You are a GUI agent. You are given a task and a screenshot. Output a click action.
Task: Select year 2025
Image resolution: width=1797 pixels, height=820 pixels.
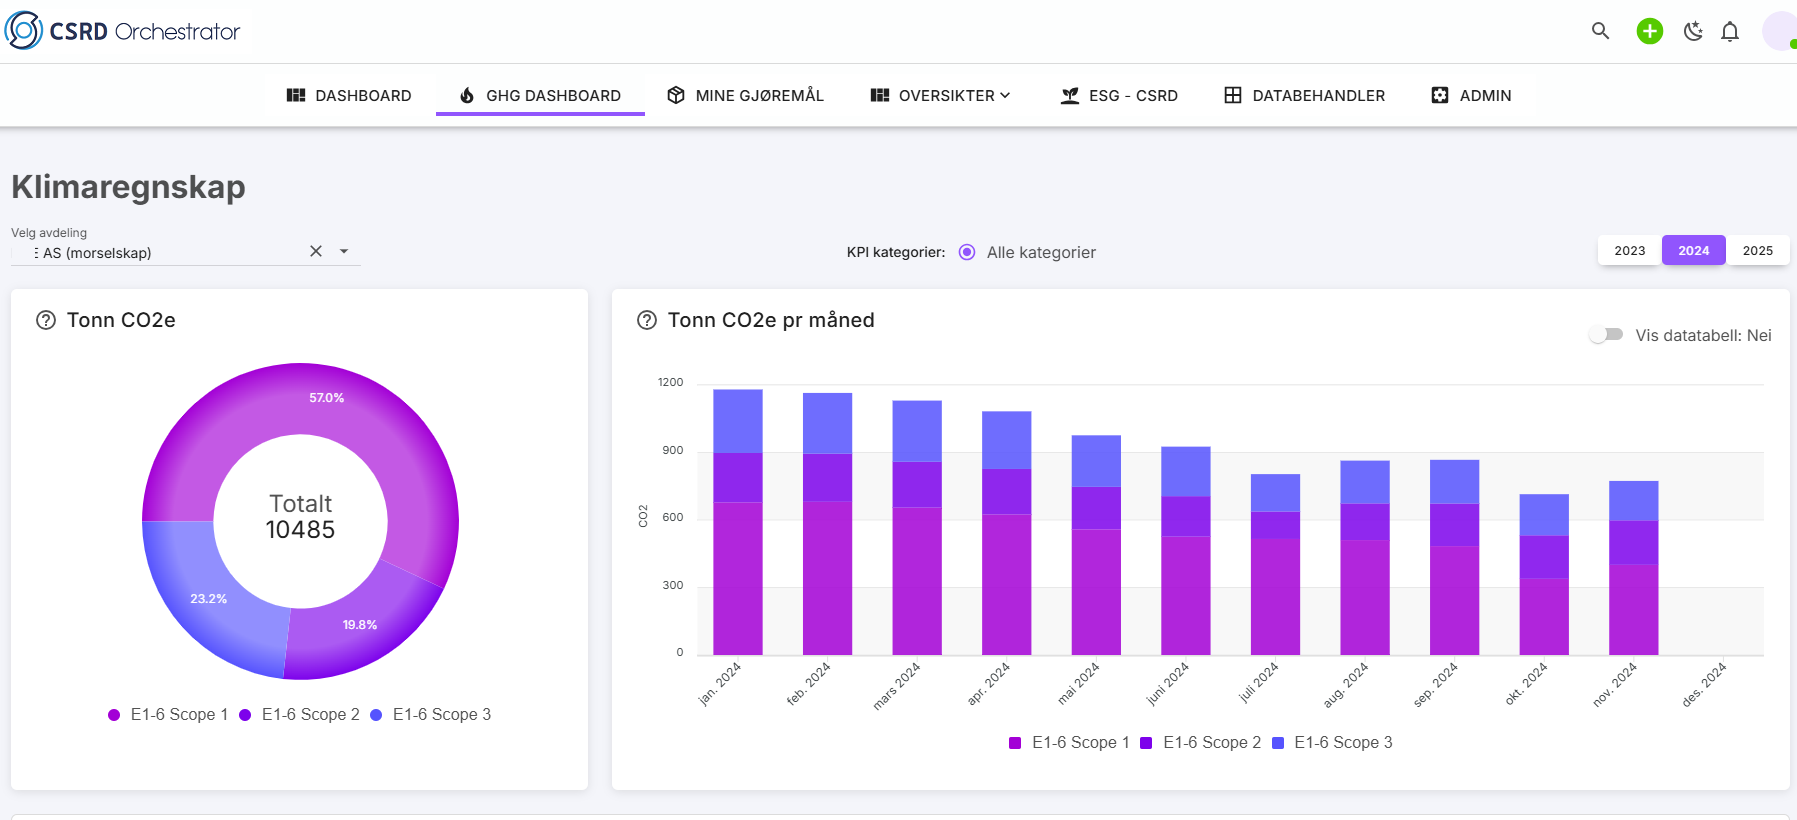(1757, 250)
